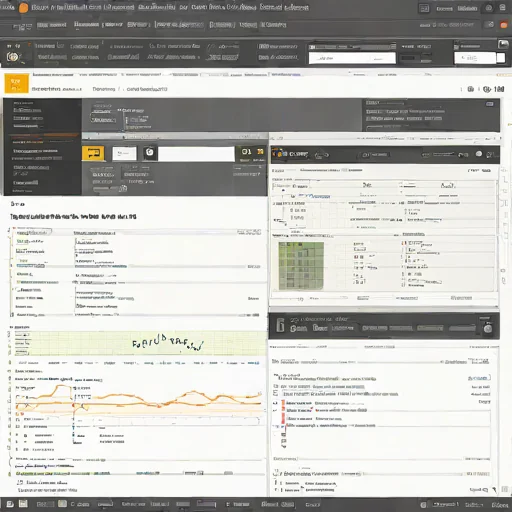The image size is (512, 512).
Task: Click the white round icon in right panel header
Action: coord(479,154)
